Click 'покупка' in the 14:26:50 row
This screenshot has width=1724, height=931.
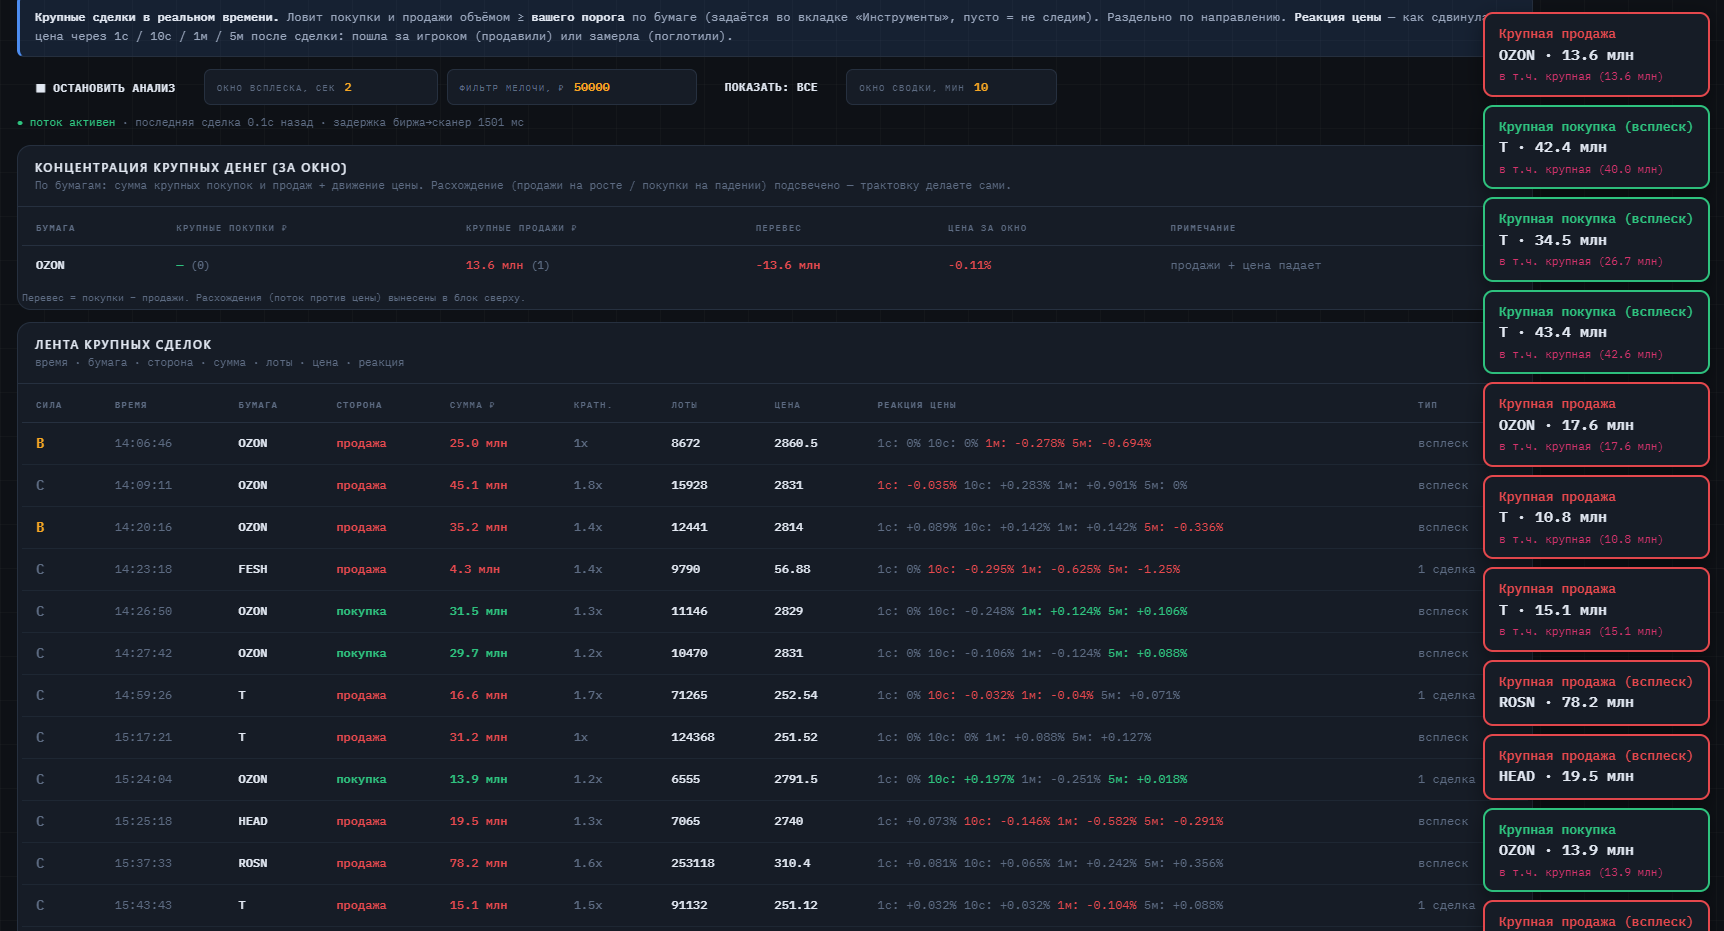pos(361,611)
